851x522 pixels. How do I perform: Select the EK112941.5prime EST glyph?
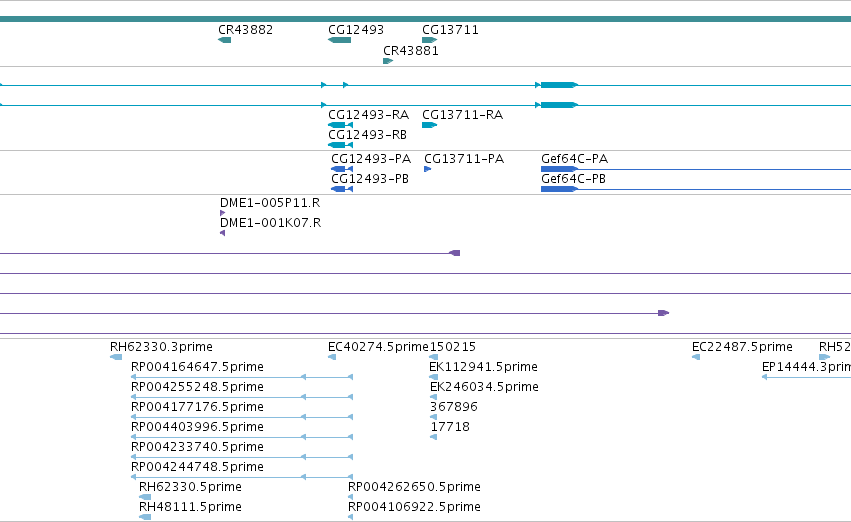point(433,377)
